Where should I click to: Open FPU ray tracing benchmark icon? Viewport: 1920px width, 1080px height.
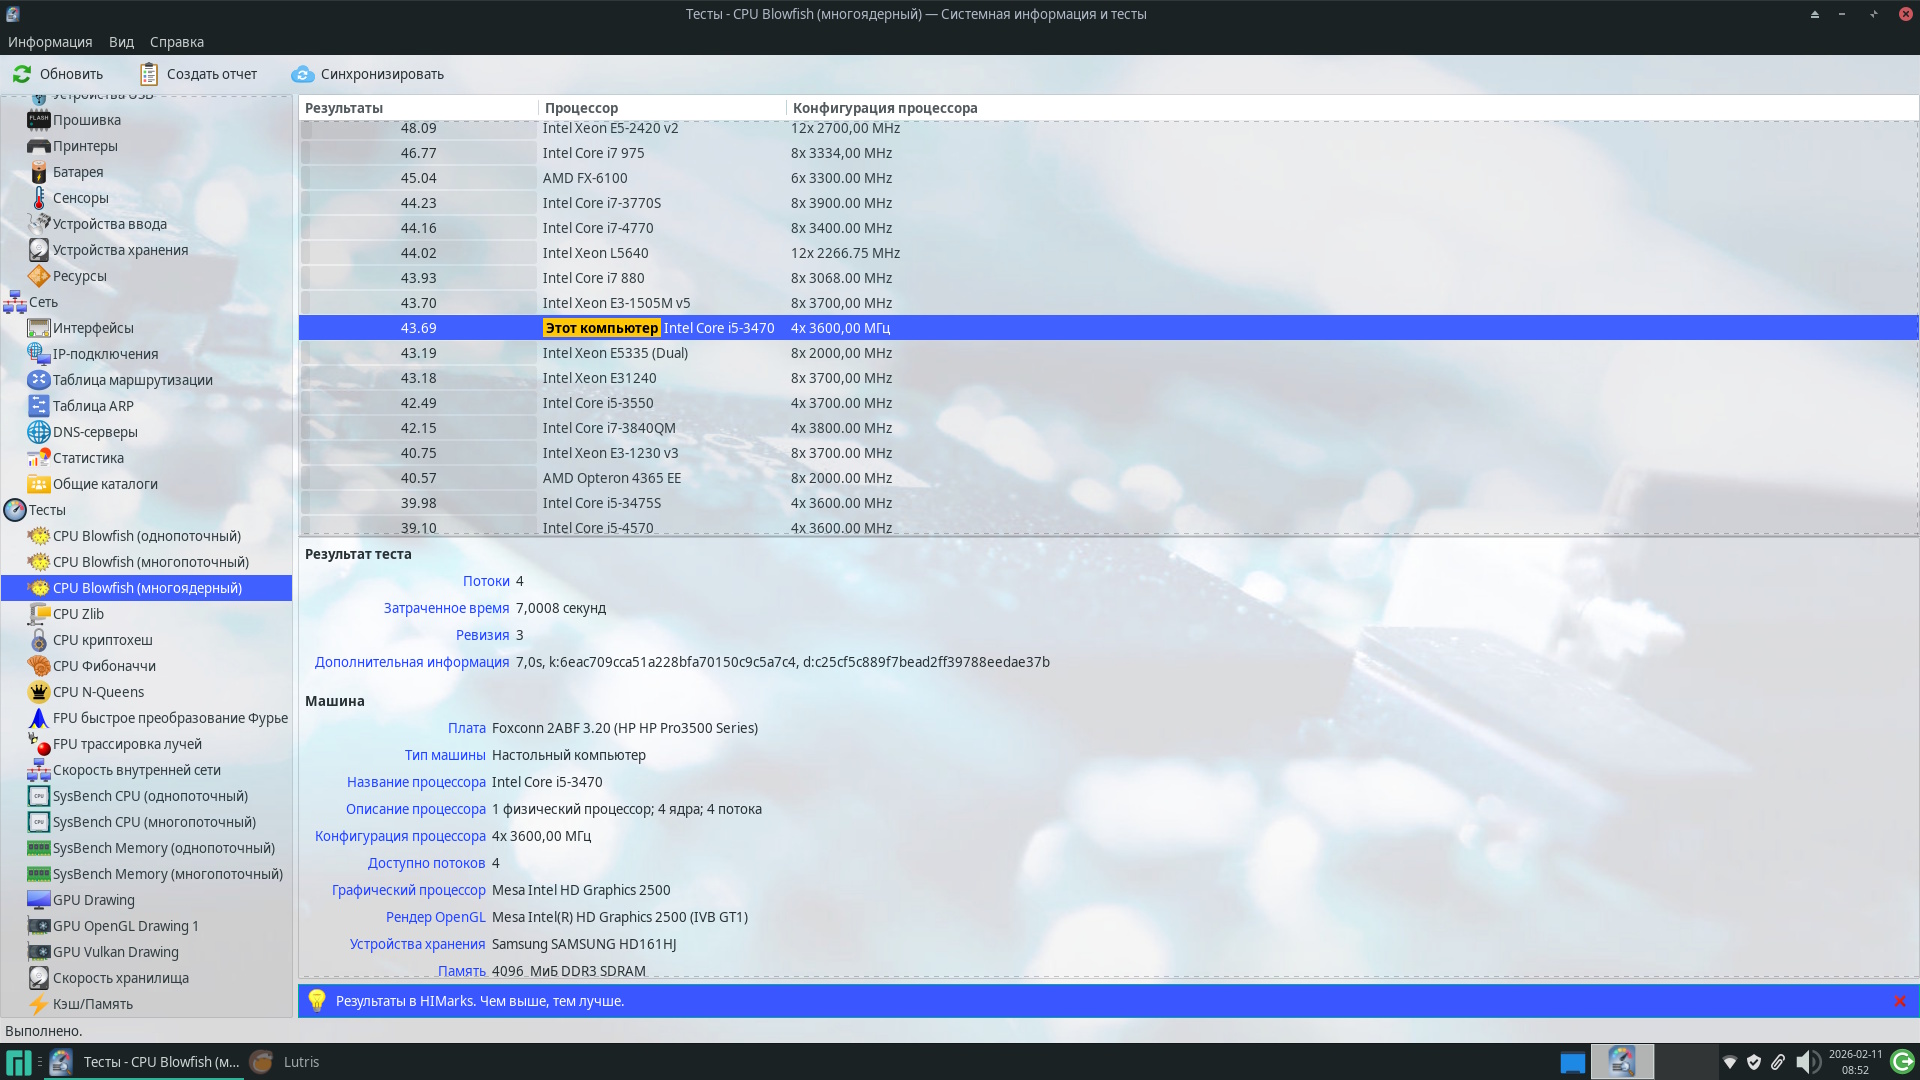[39, 744]
